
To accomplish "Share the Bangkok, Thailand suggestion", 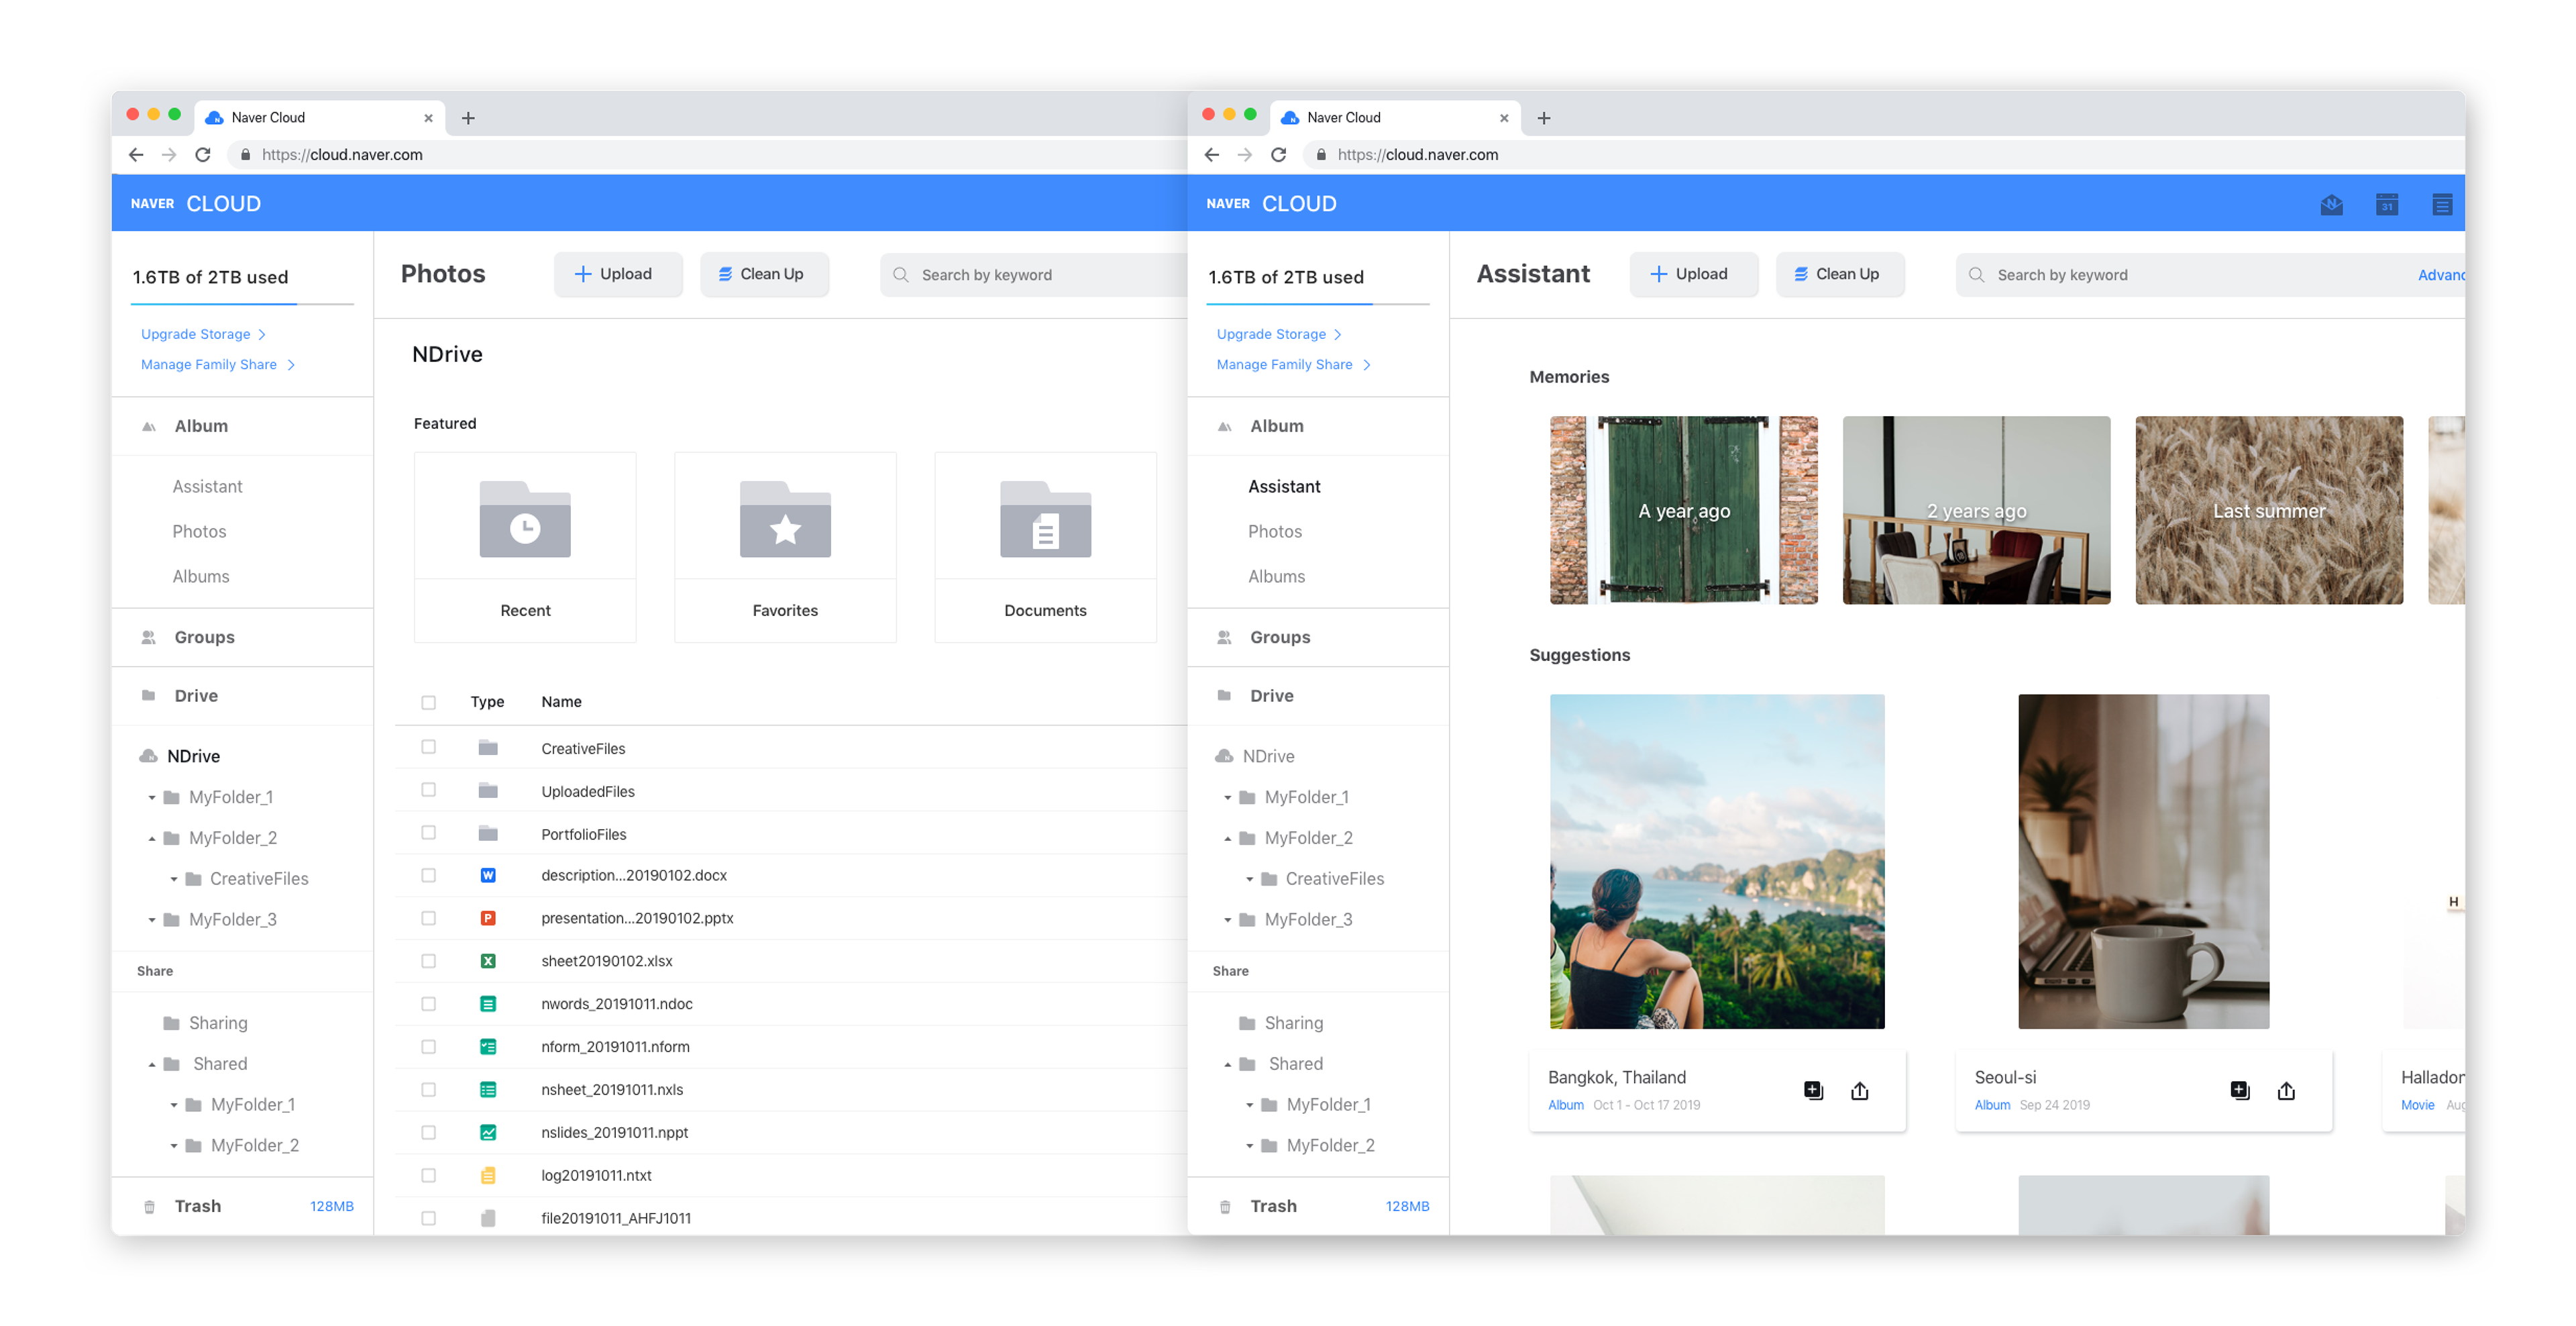I will [1859, 1090].
